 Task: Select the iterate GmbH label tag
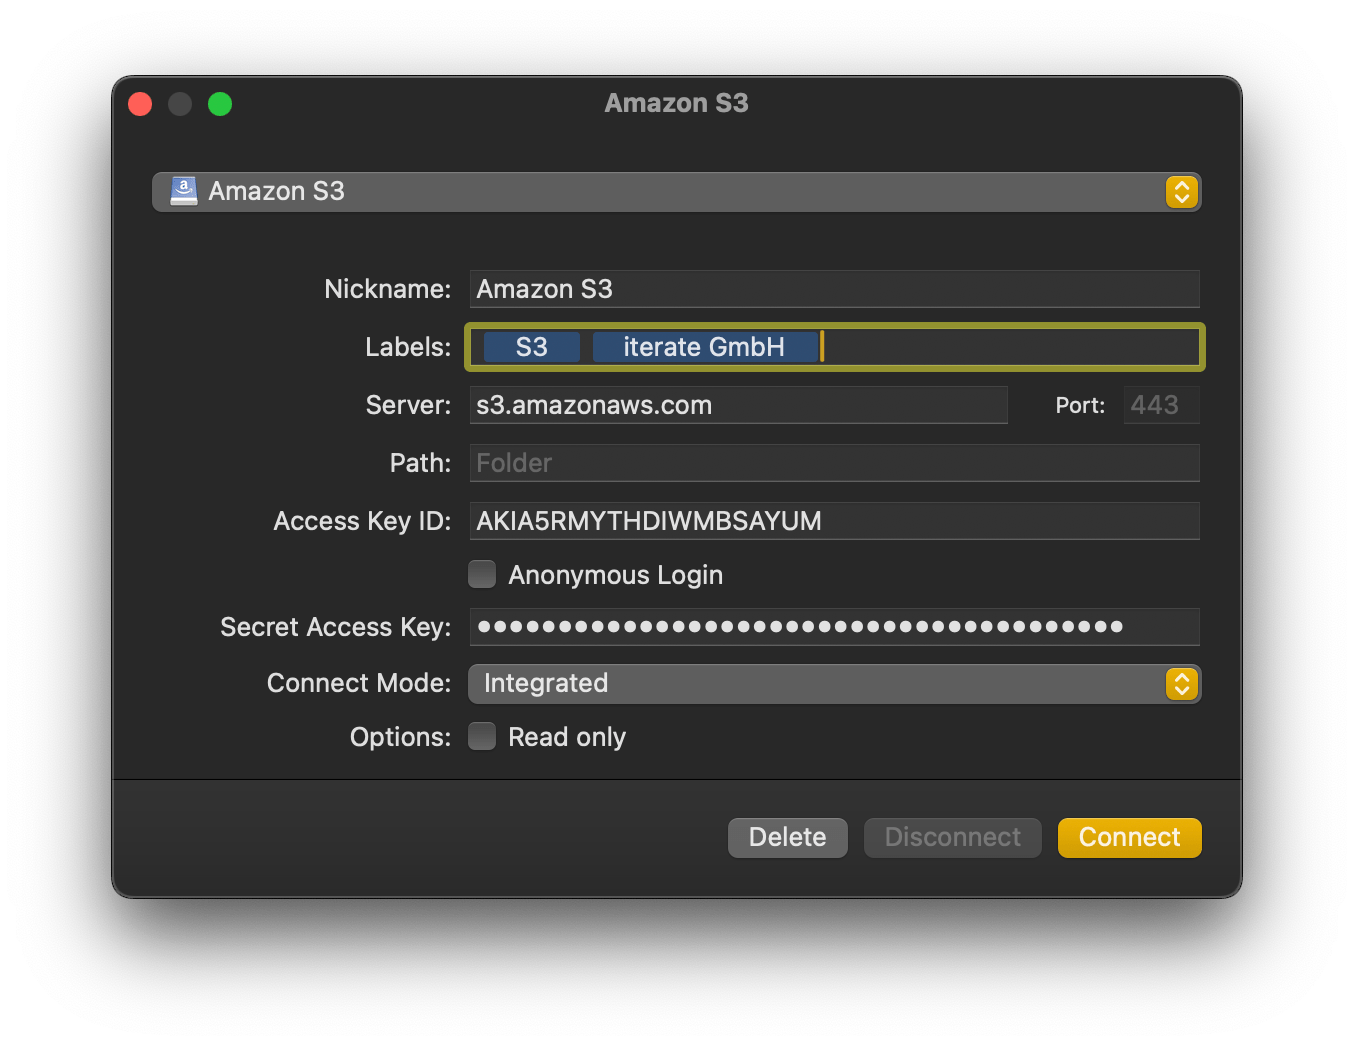pyautogui.click(x=705, y=346)
